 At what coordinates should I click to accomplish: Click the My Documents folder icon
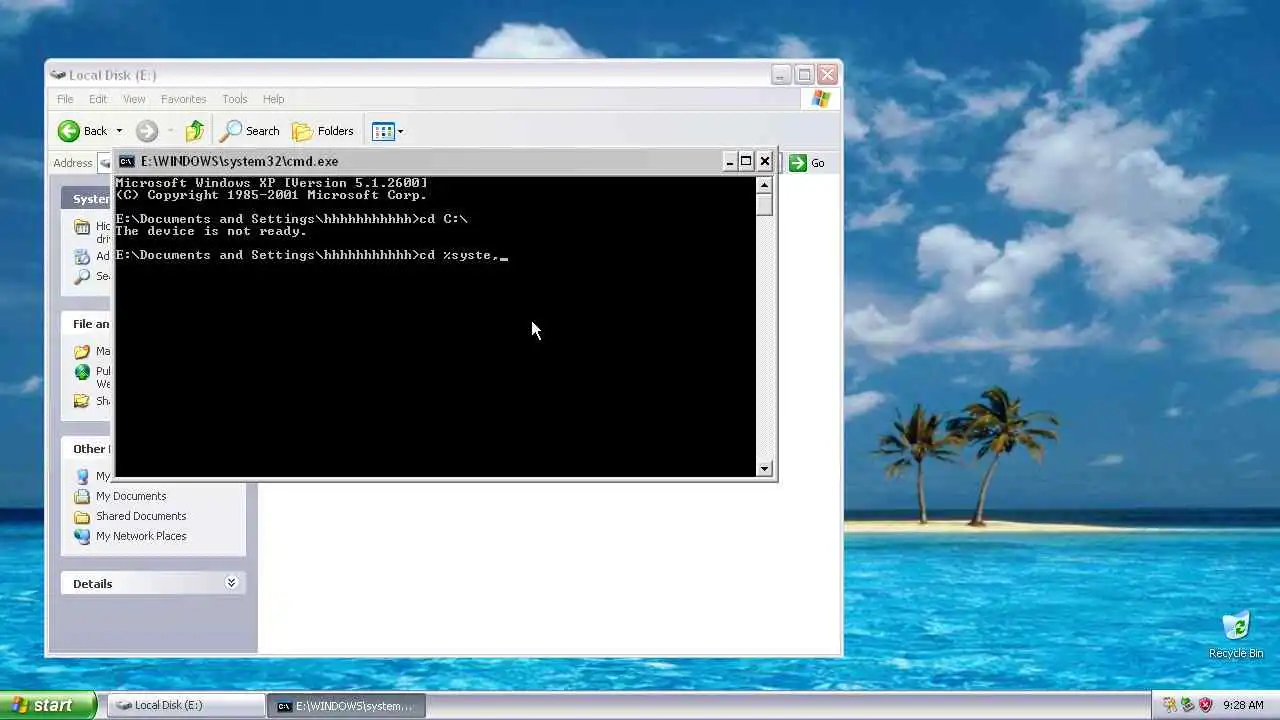pyautogui.click(x=82, y=496)
